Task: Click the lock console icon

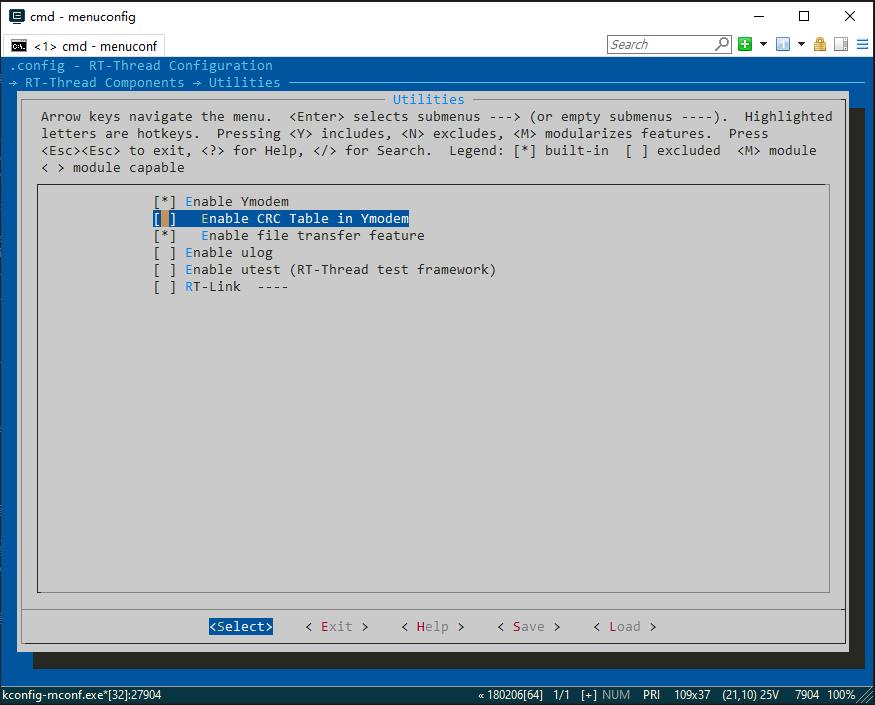Action: click(820, 44)
